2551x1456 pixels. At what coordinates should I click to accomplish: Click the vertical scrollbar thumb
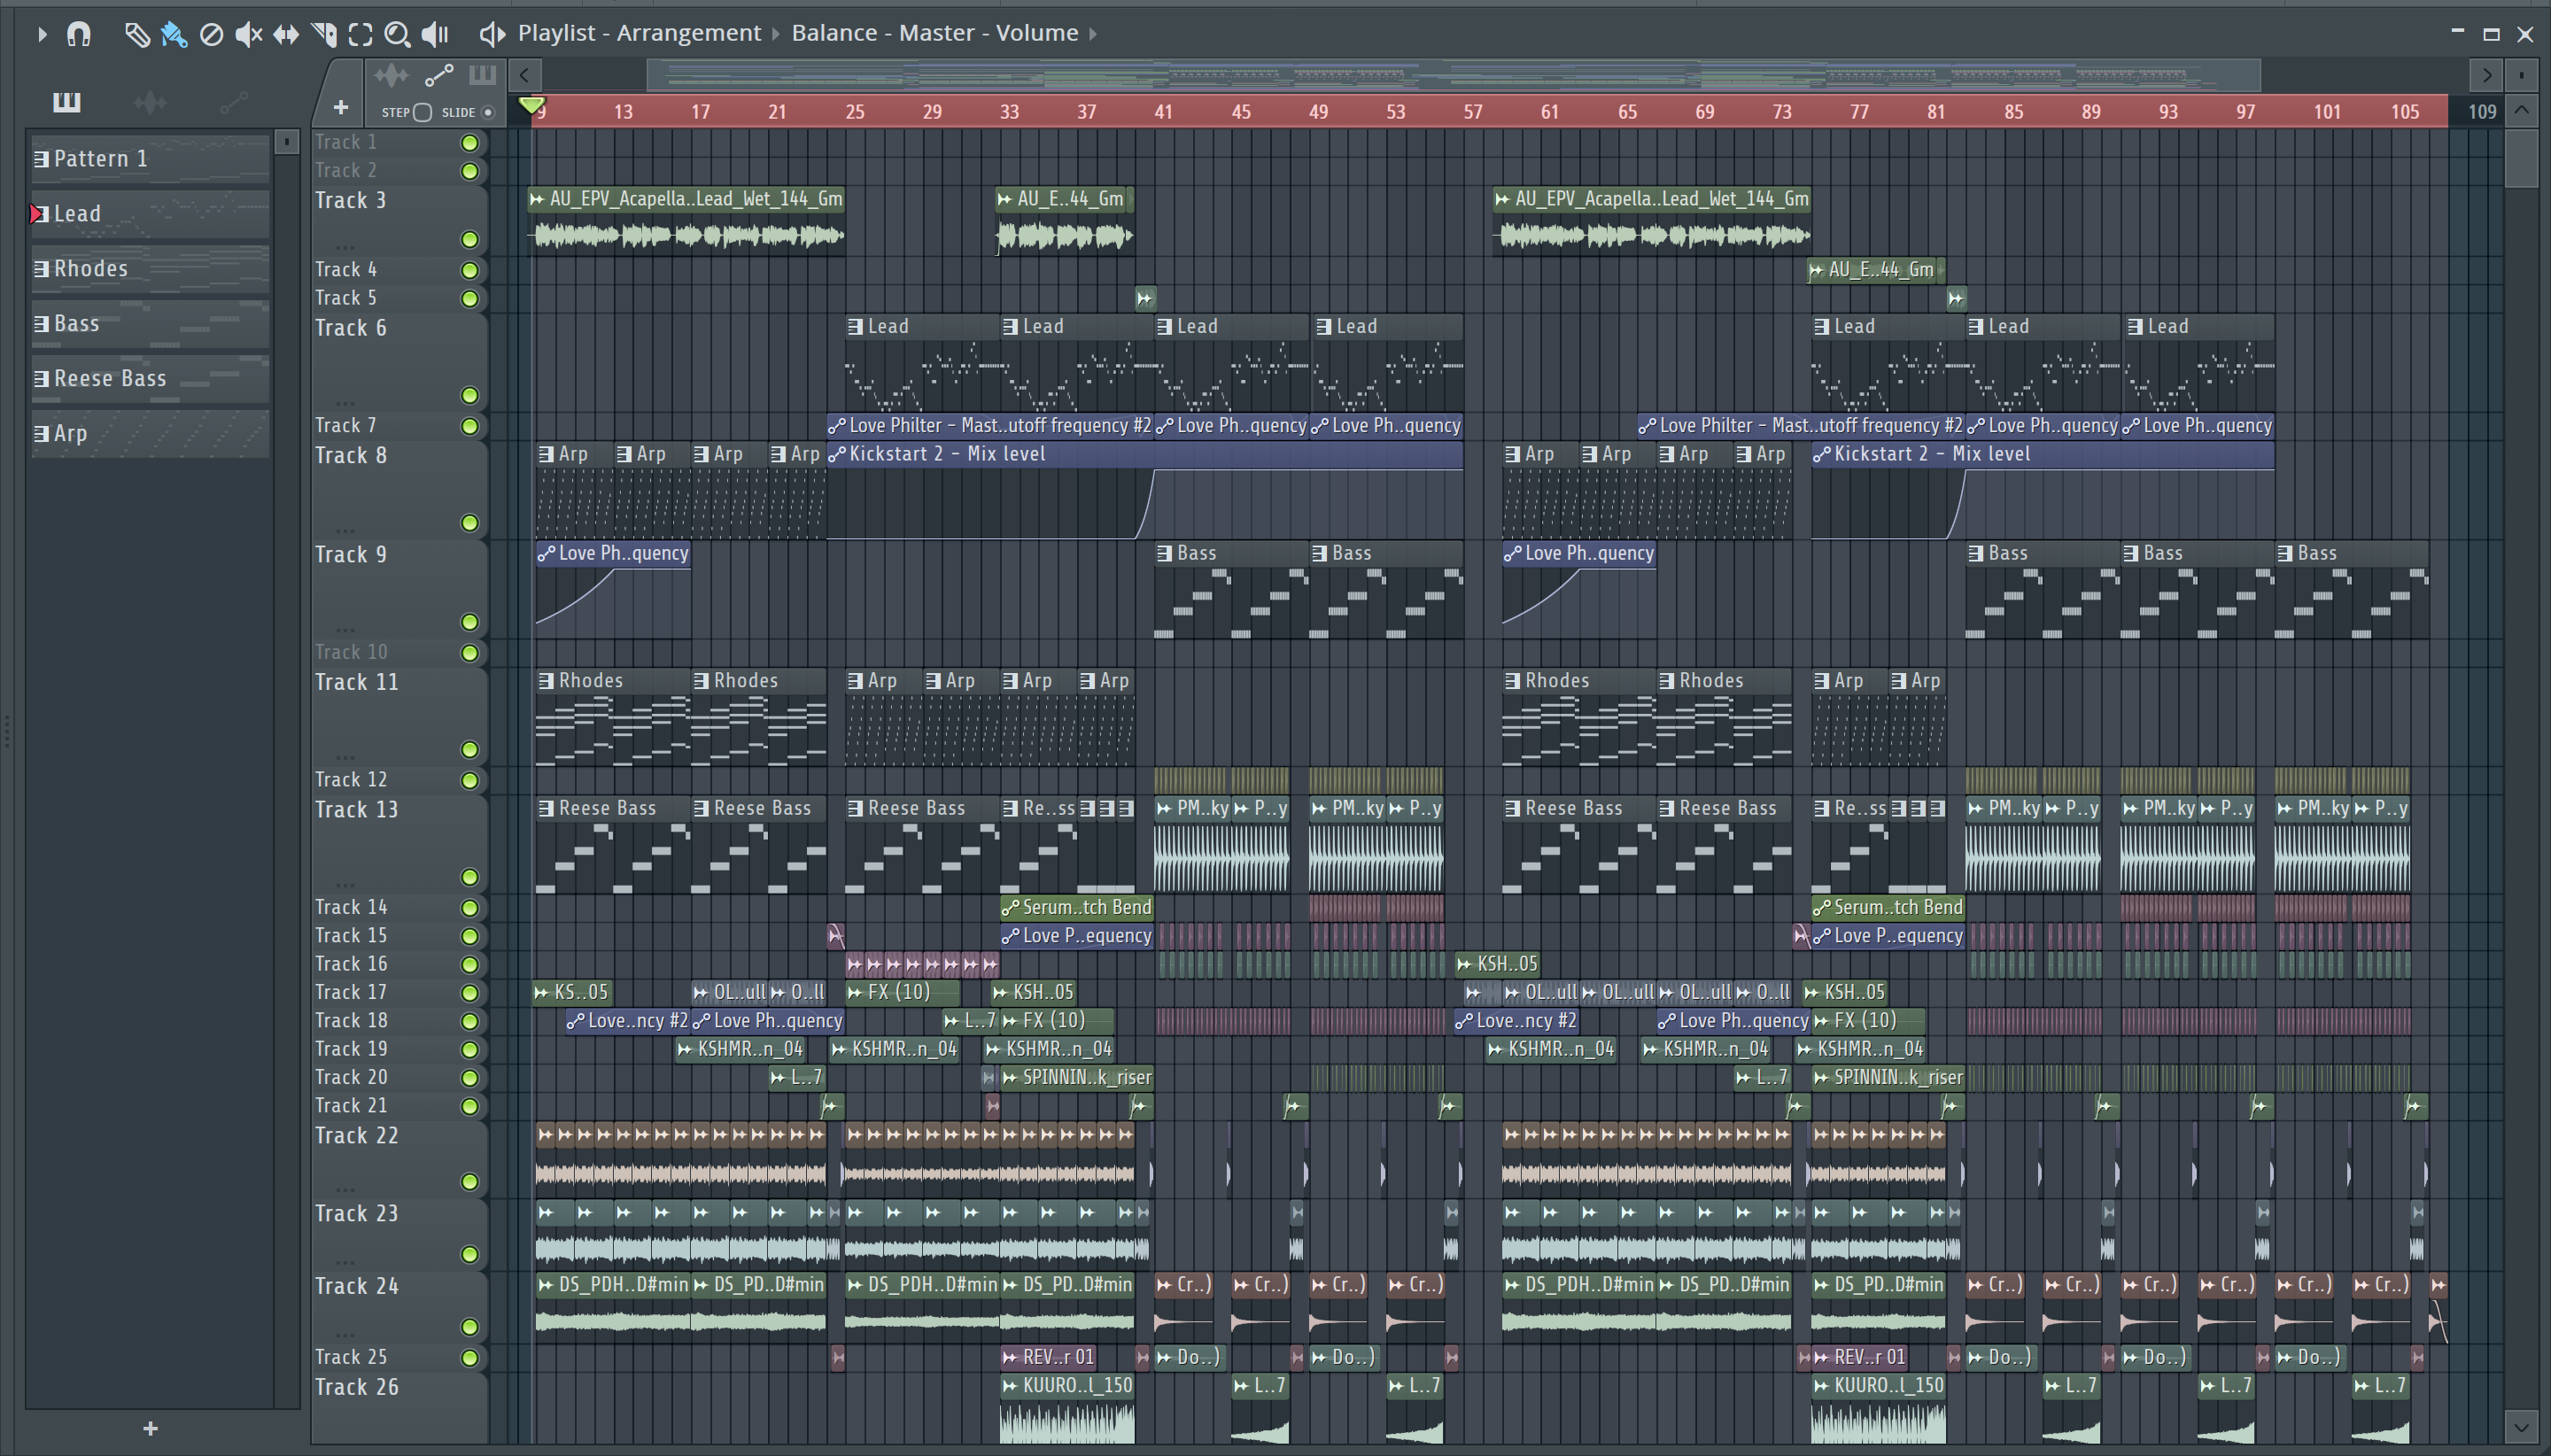tap(2521, 158)
